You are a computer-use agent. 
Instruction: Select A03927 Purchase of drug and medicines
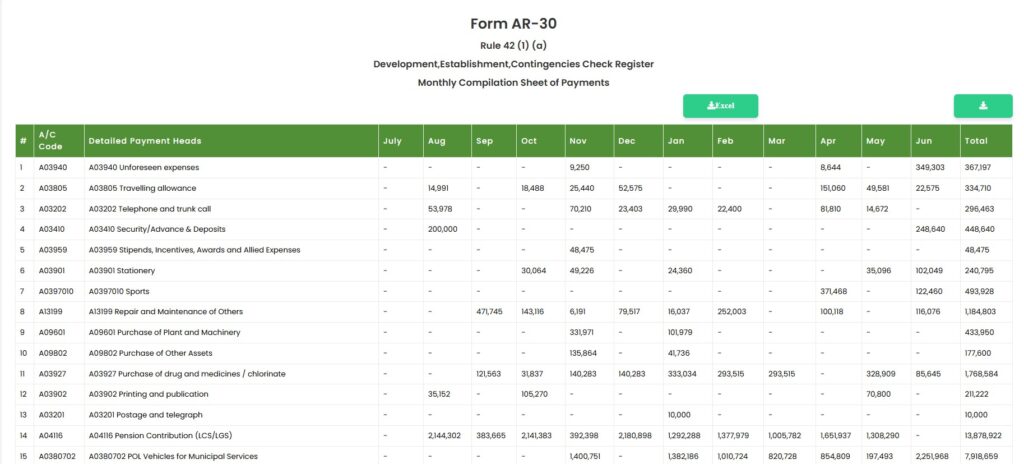[x=187, y=374]
